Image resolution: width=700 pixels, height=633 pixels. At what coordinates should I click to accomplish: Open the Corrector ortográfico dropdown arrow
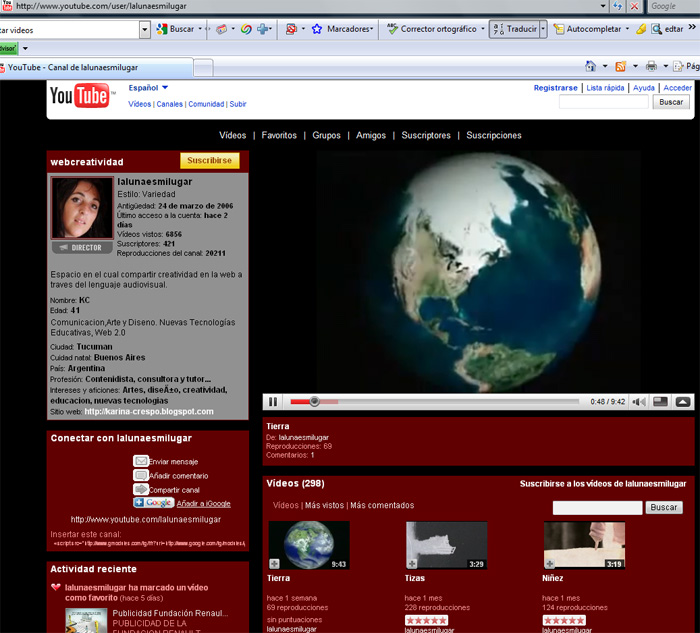(483, 29)
